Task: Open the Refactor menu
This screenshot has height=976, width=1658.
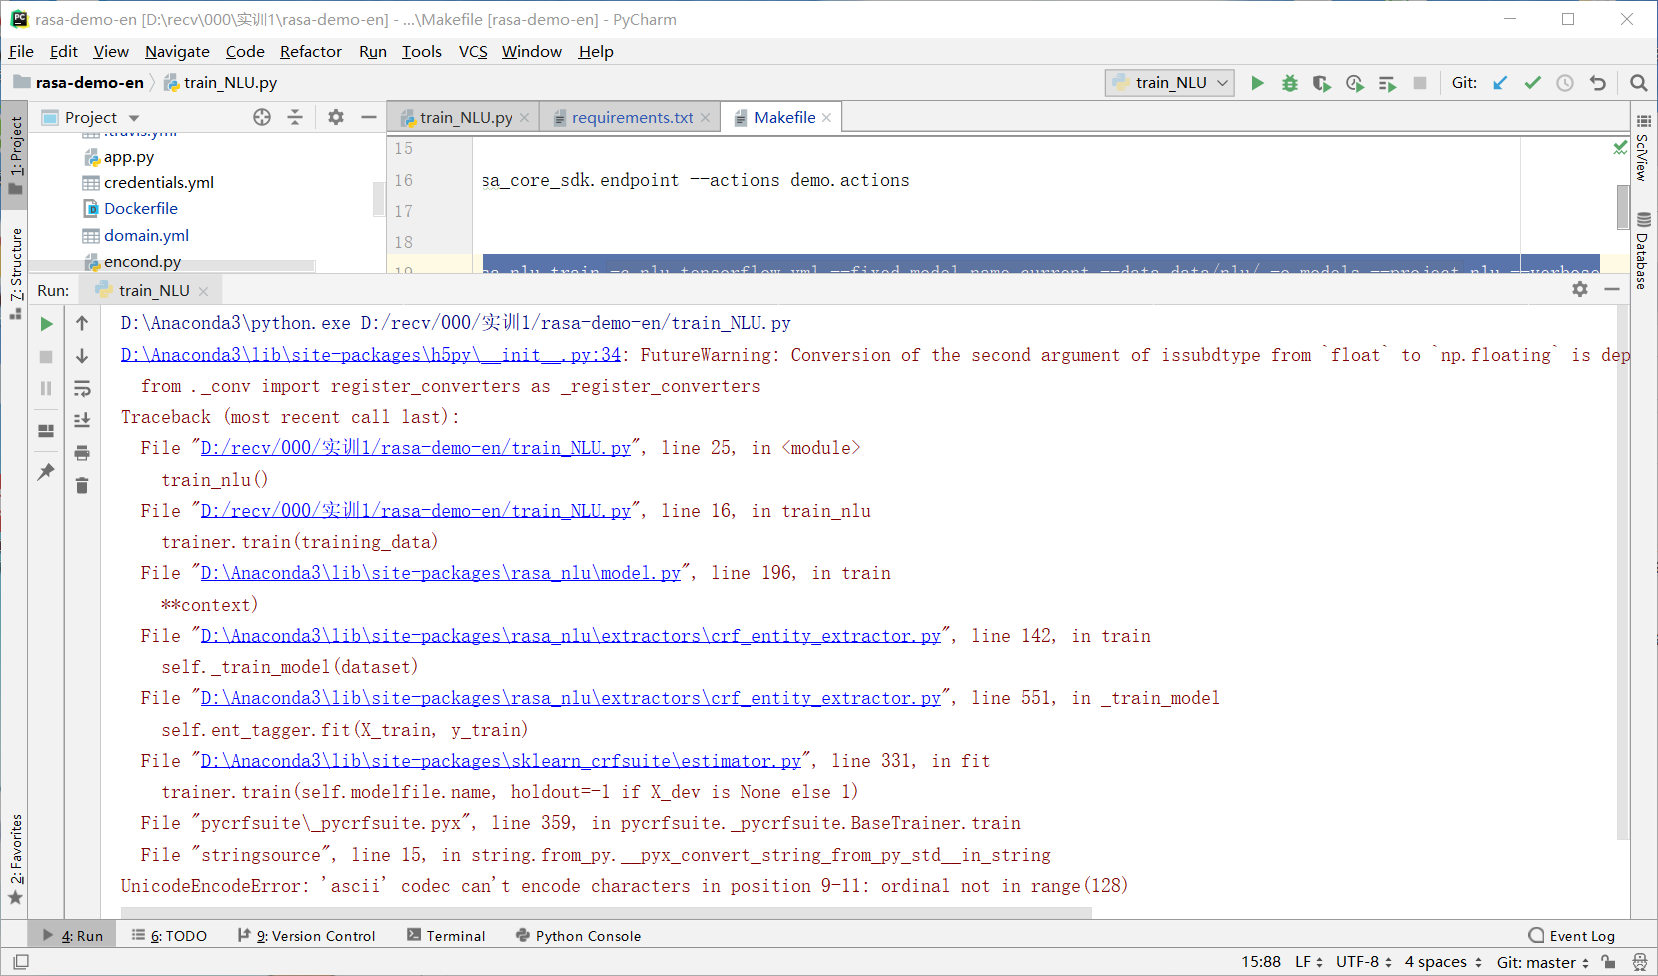Action: pos(310,51)
